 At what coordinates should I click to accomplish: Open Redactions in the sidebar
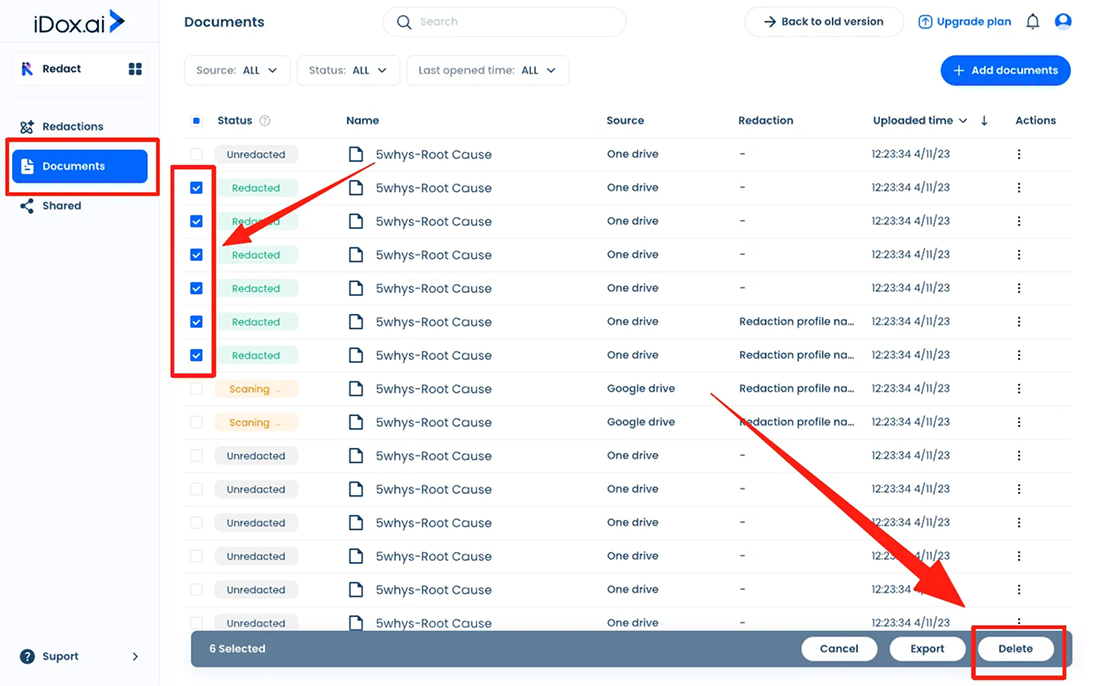[72, 127]
